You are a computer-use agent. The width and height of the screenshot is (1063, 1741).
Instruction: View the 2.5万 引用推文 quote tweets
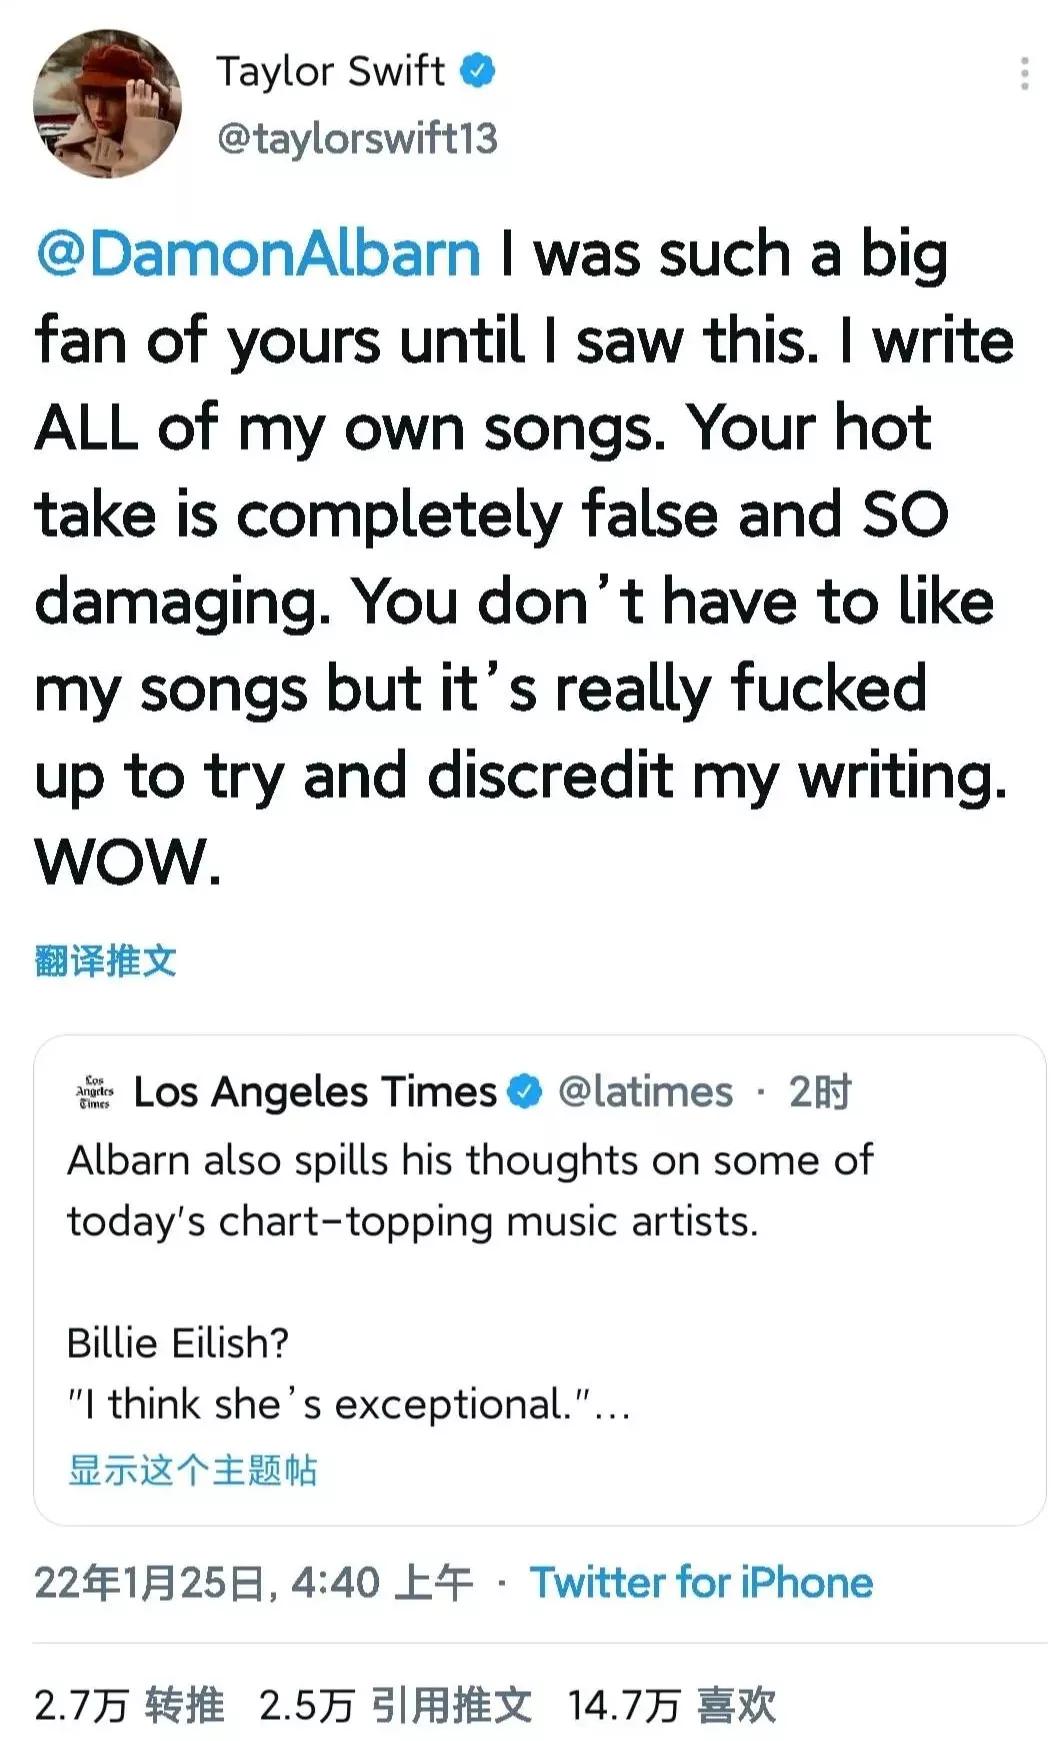coord(395,1705)
